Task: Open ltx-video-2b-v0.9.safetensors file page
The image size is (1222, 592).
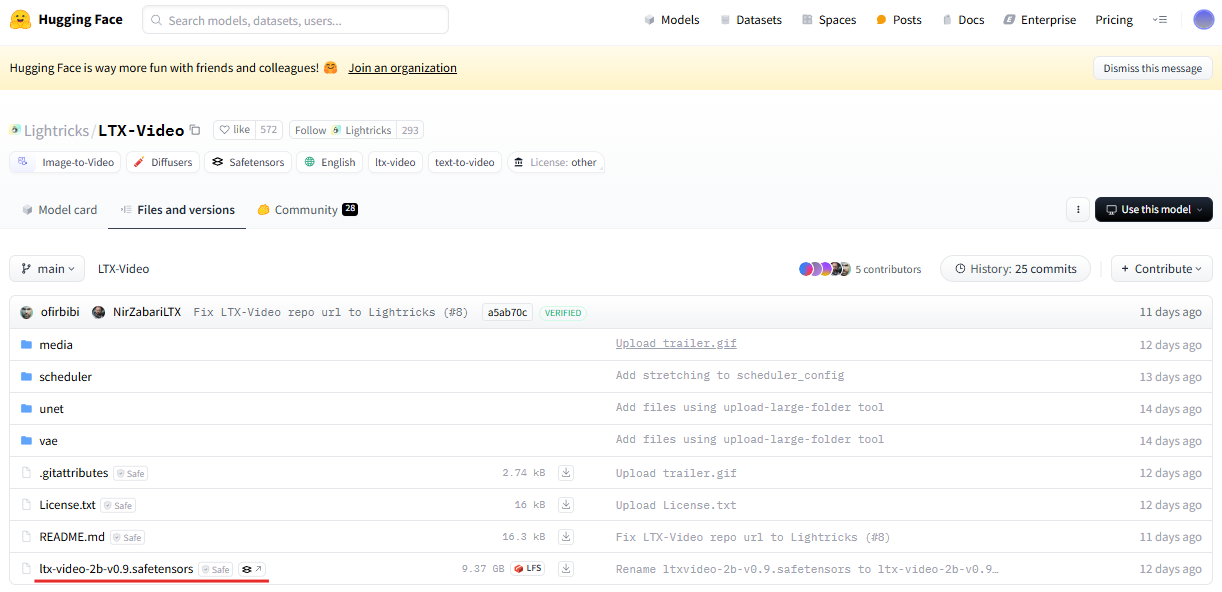Action: (116, 569)
